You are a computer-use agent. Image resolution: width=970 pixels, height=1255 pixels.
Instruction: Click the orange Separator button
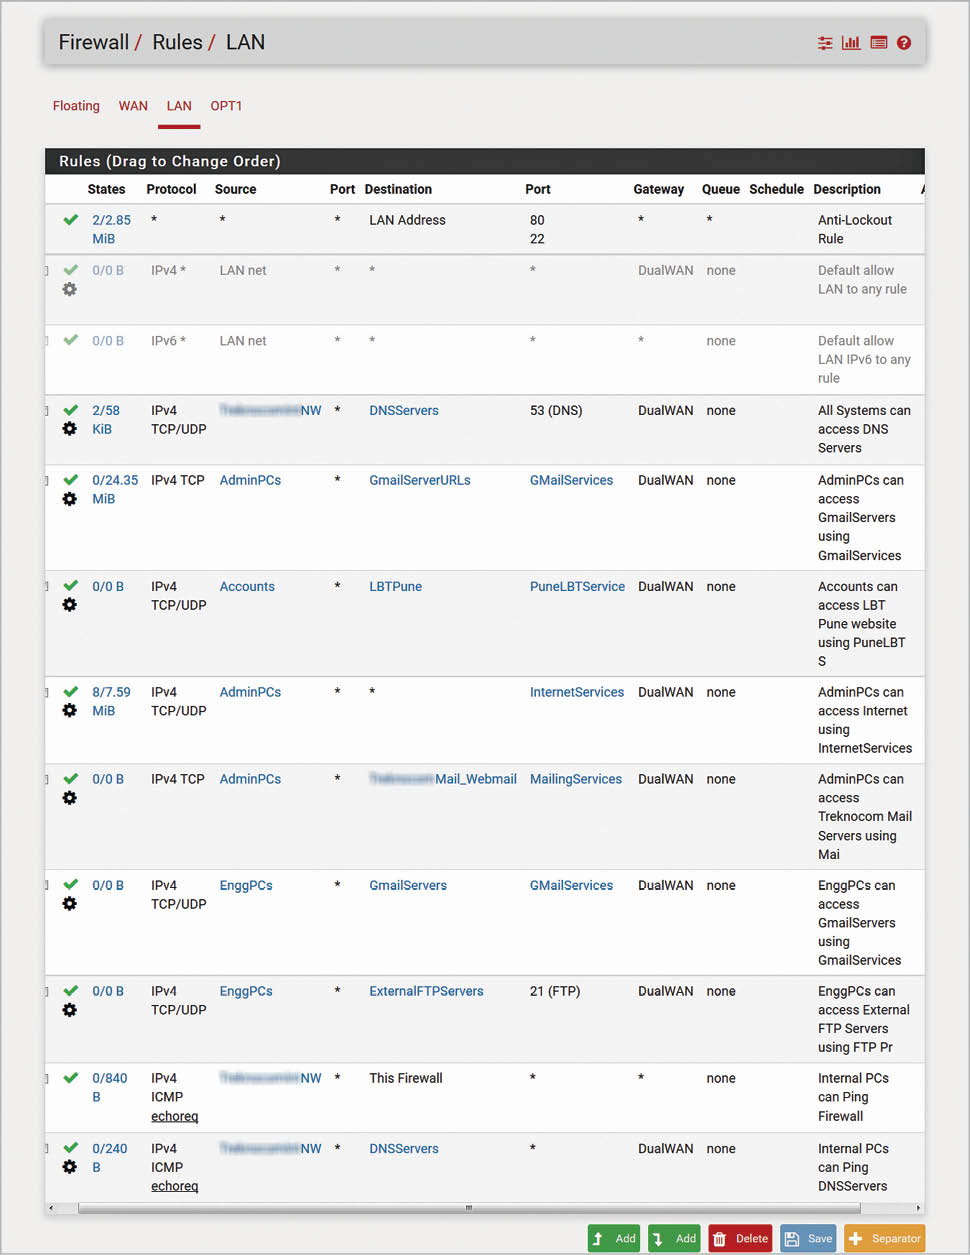coord(884,1238)
